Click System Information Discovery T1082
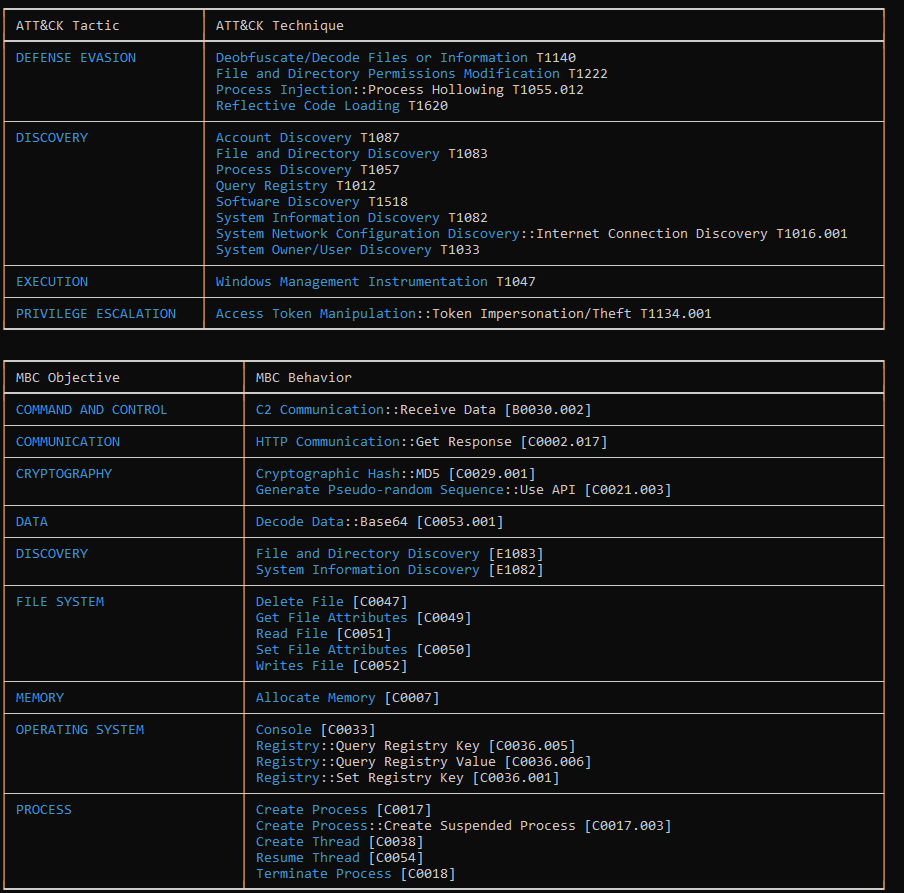The image size is (904, 893). [x=327, y=218]
